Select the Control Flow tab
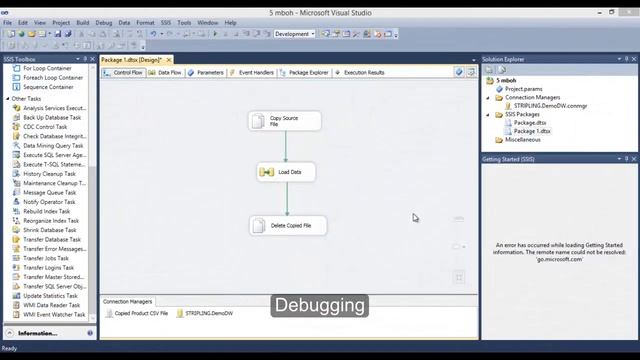The image size is (640, 360). click(x=123, y=73)
